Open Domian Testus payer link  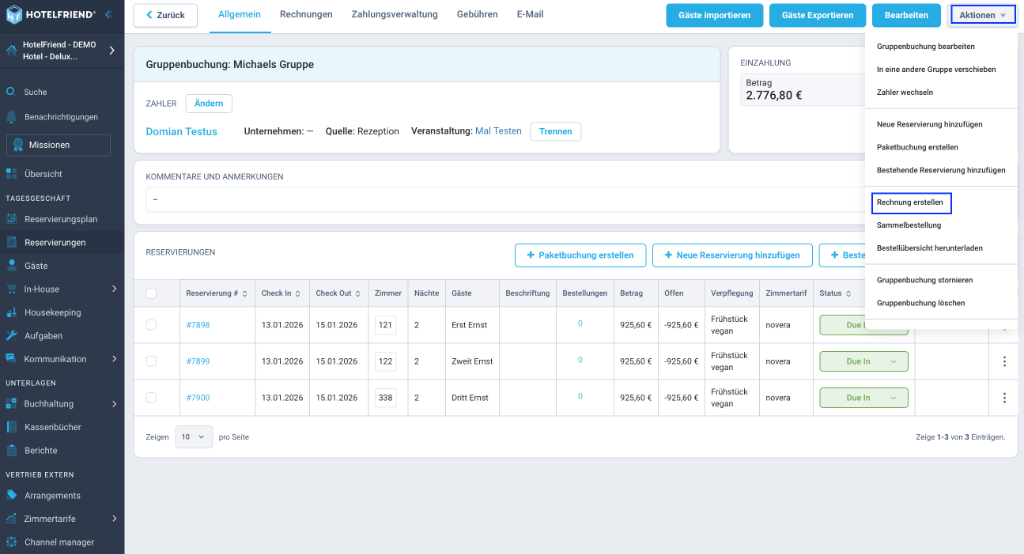click(x=182, y=131)
